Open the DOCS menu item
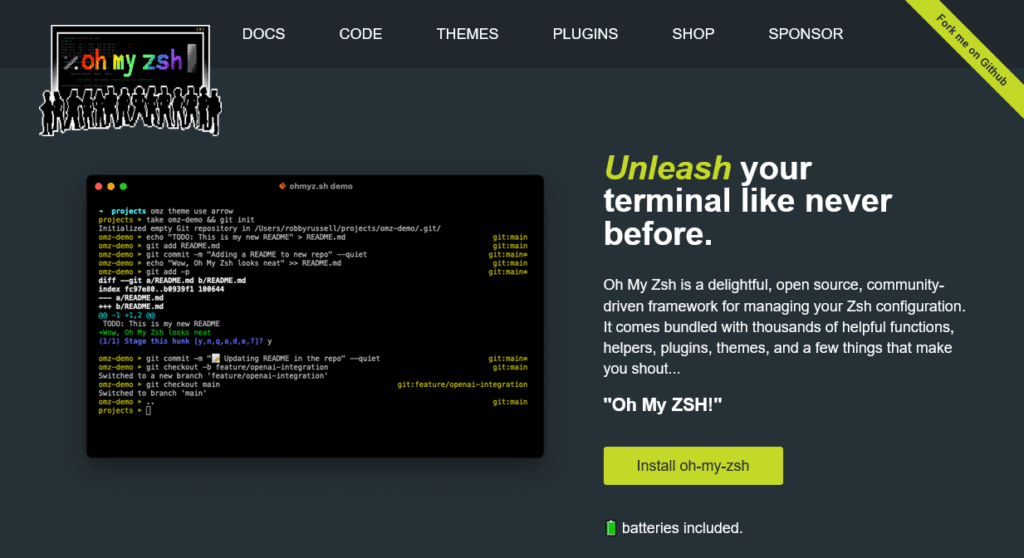Image resolution: width=1024 pixels, height=558 pixels. [263, 34]
